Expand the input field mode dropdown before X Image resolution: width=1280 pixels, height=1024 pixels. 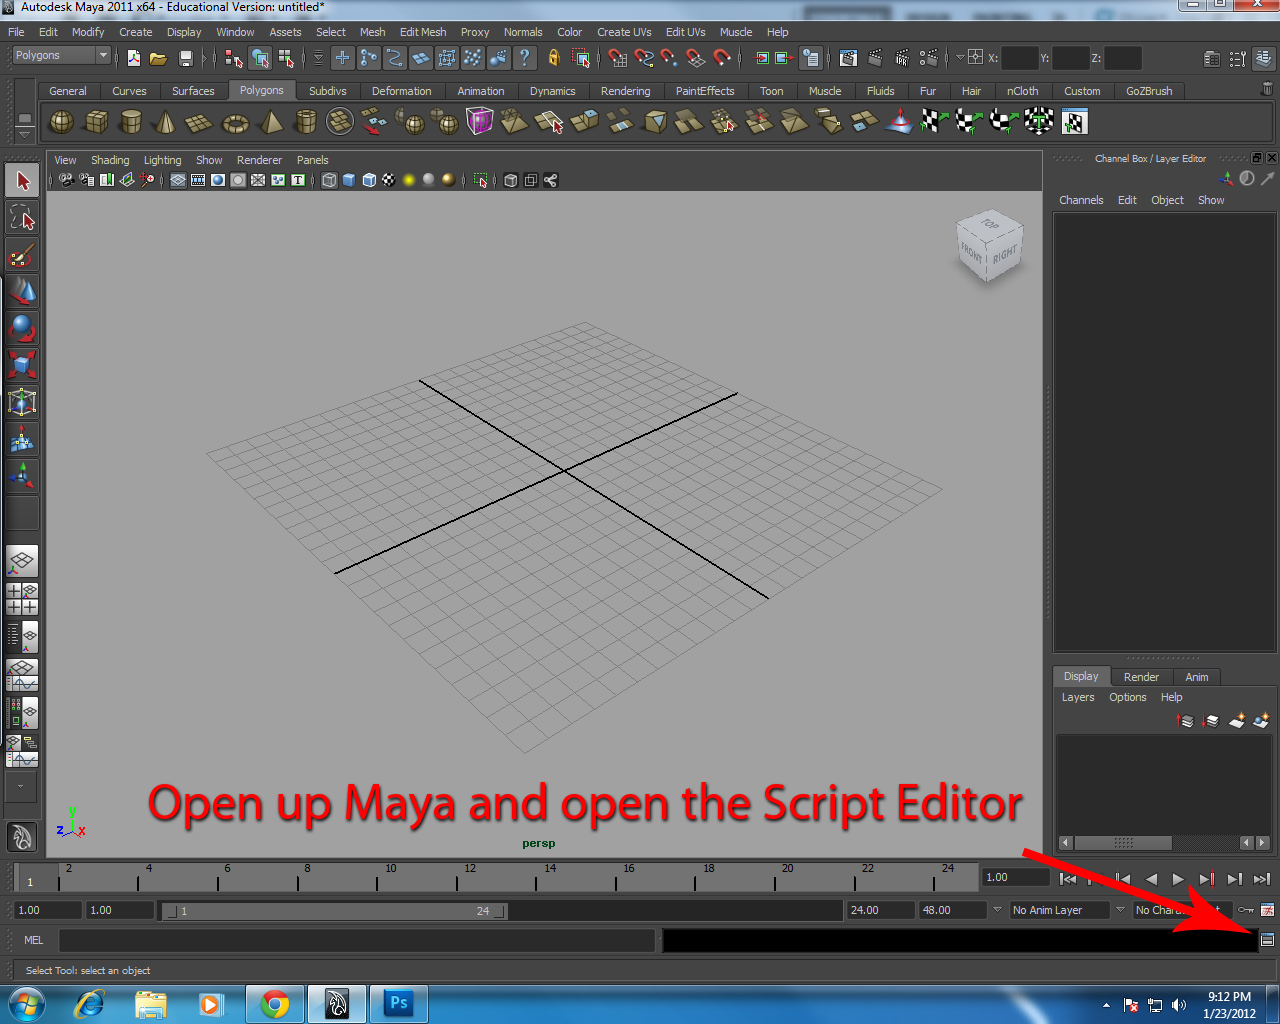click(960, 57)
